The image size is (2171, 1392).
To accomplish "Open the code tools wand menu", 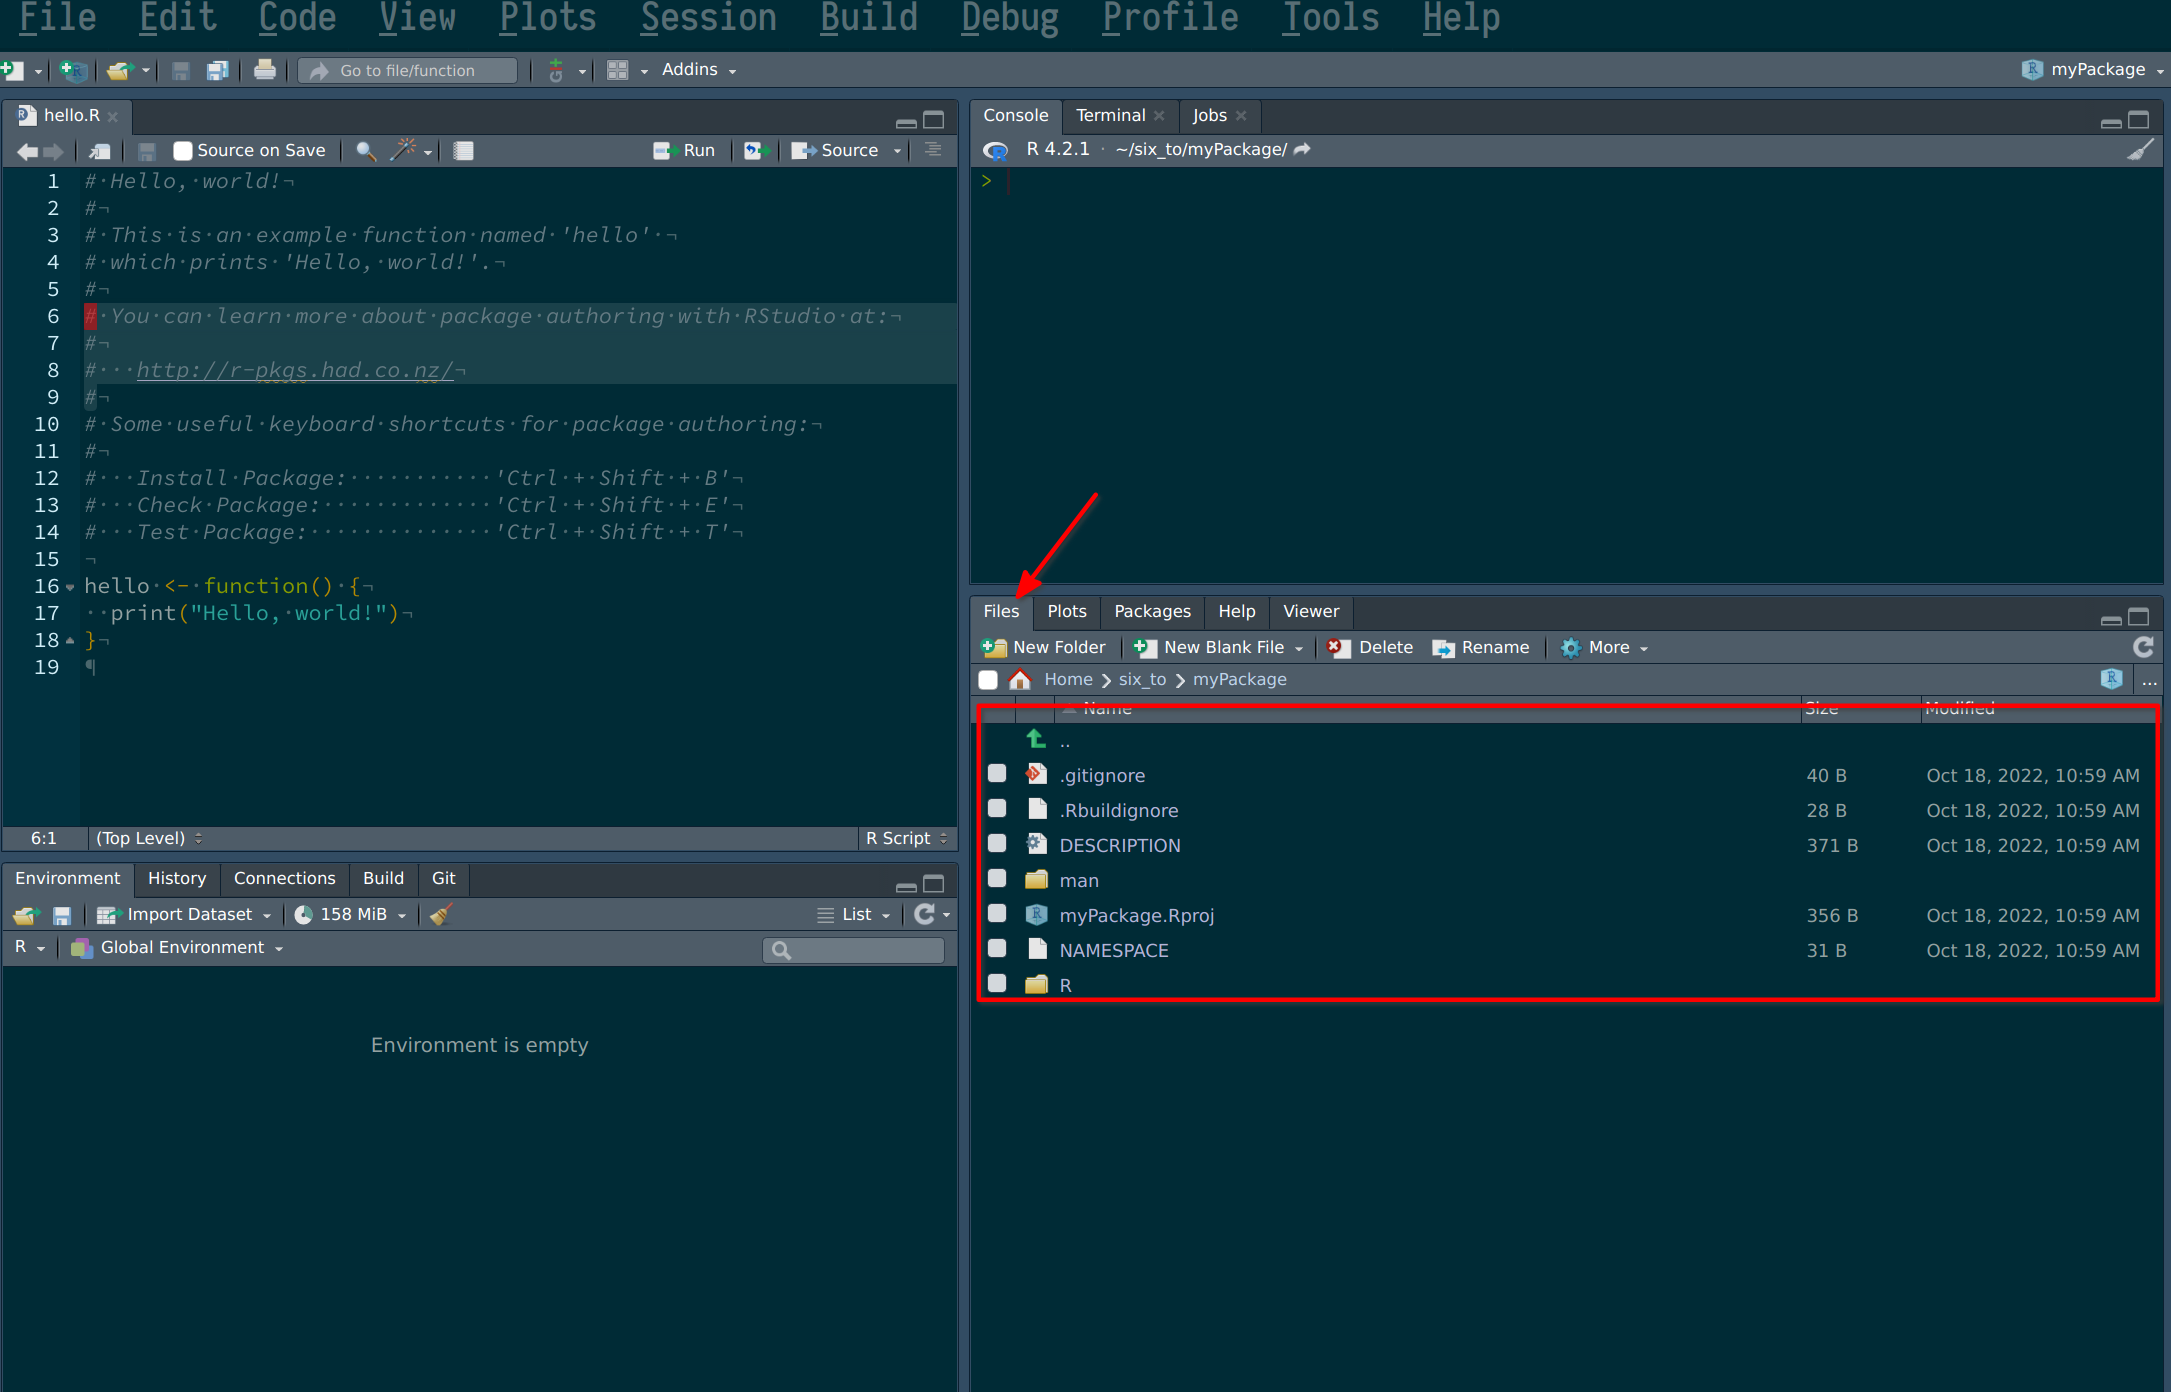I will pyautogui.click(x=404, y=151).
